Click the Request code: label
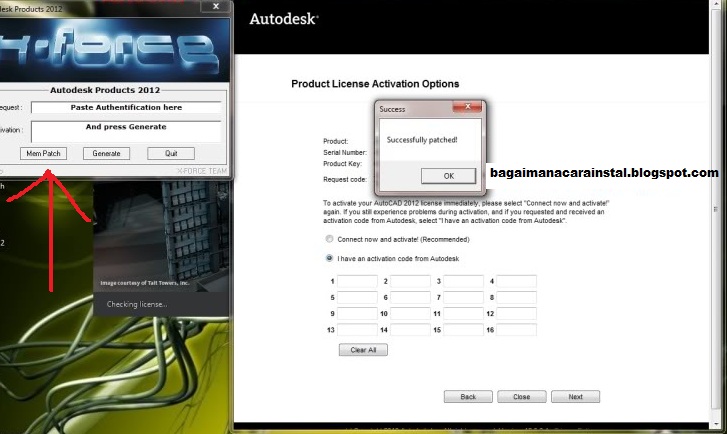This screenshot has height=434, width=727. pos(345,179)
